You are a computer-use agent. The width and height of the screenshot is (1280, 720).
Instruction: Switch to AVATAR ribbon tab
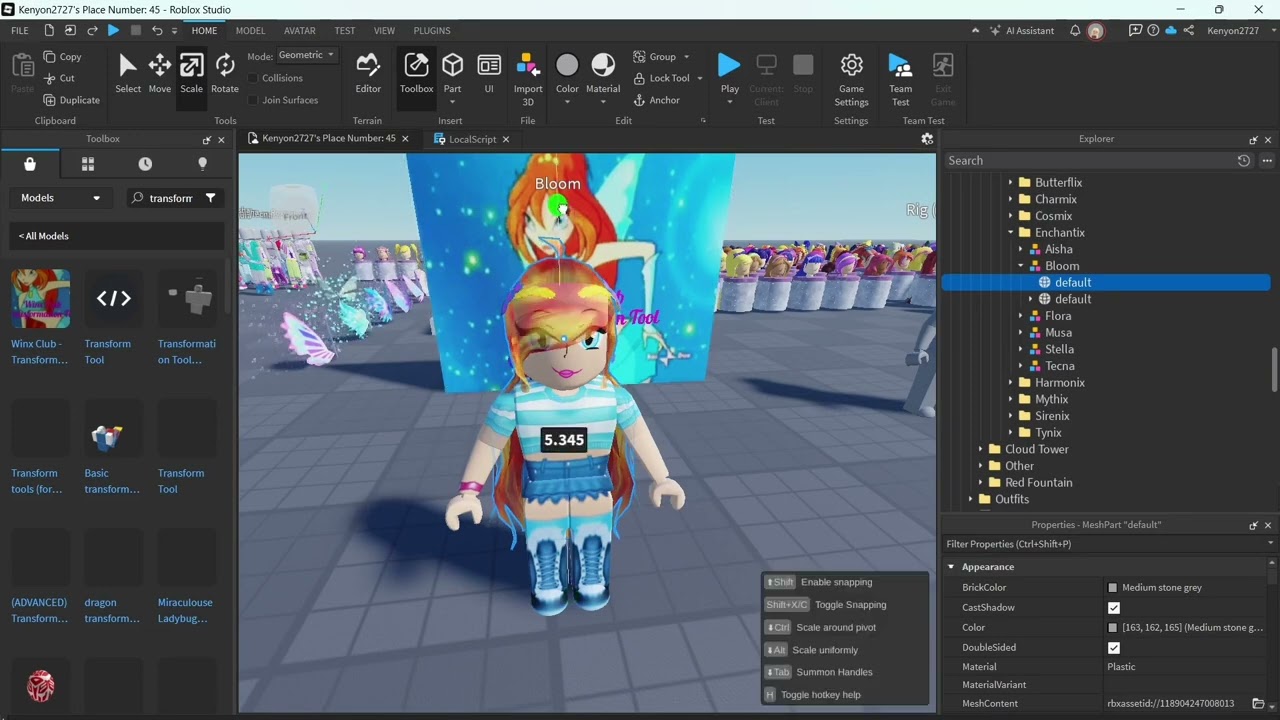[299, 30]
